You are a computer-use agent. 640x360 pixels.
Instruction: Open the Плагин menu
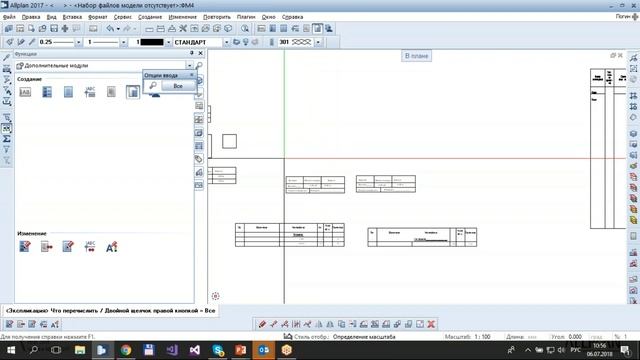[246, 17]
